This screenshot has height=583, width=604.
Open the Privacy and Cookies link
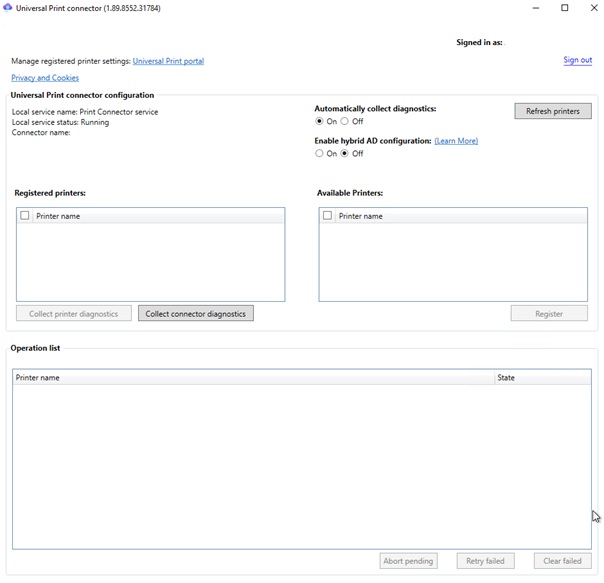point(45,78)
